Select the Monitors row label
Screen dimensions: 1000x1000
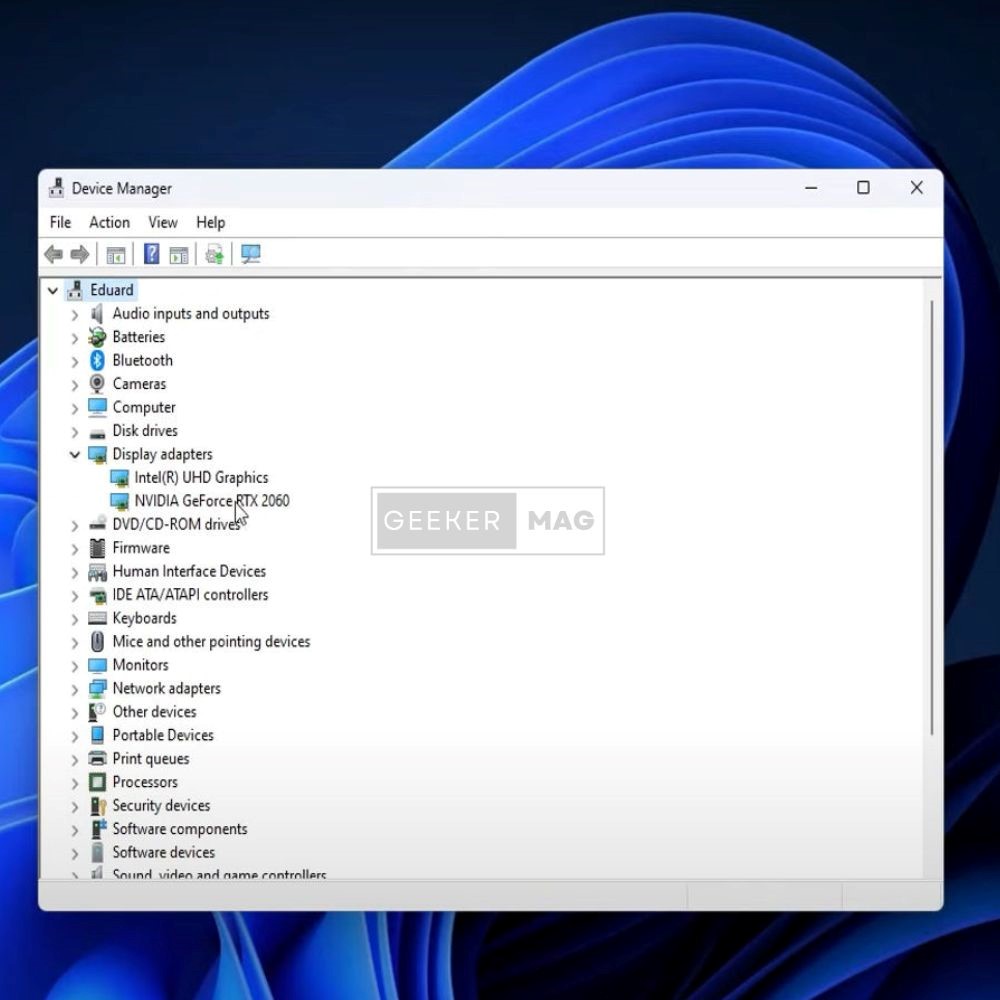140,665
